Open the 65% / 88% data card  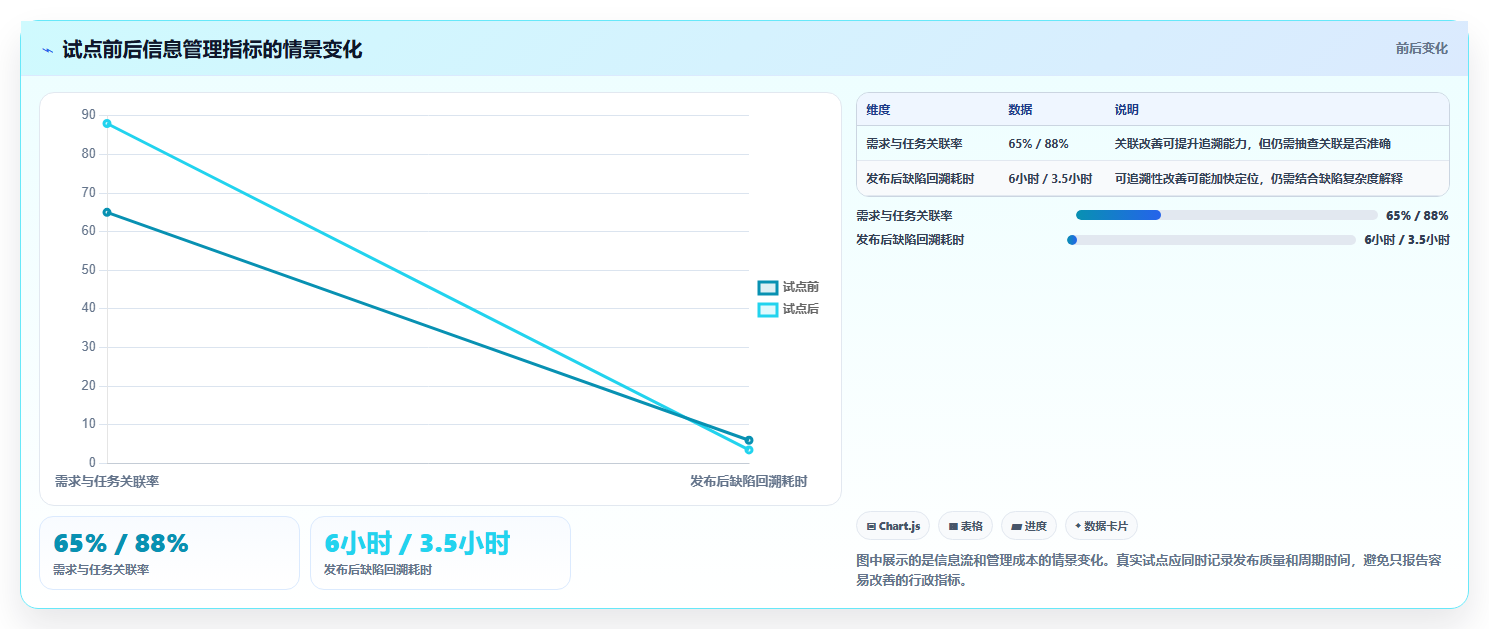(169, 553)
